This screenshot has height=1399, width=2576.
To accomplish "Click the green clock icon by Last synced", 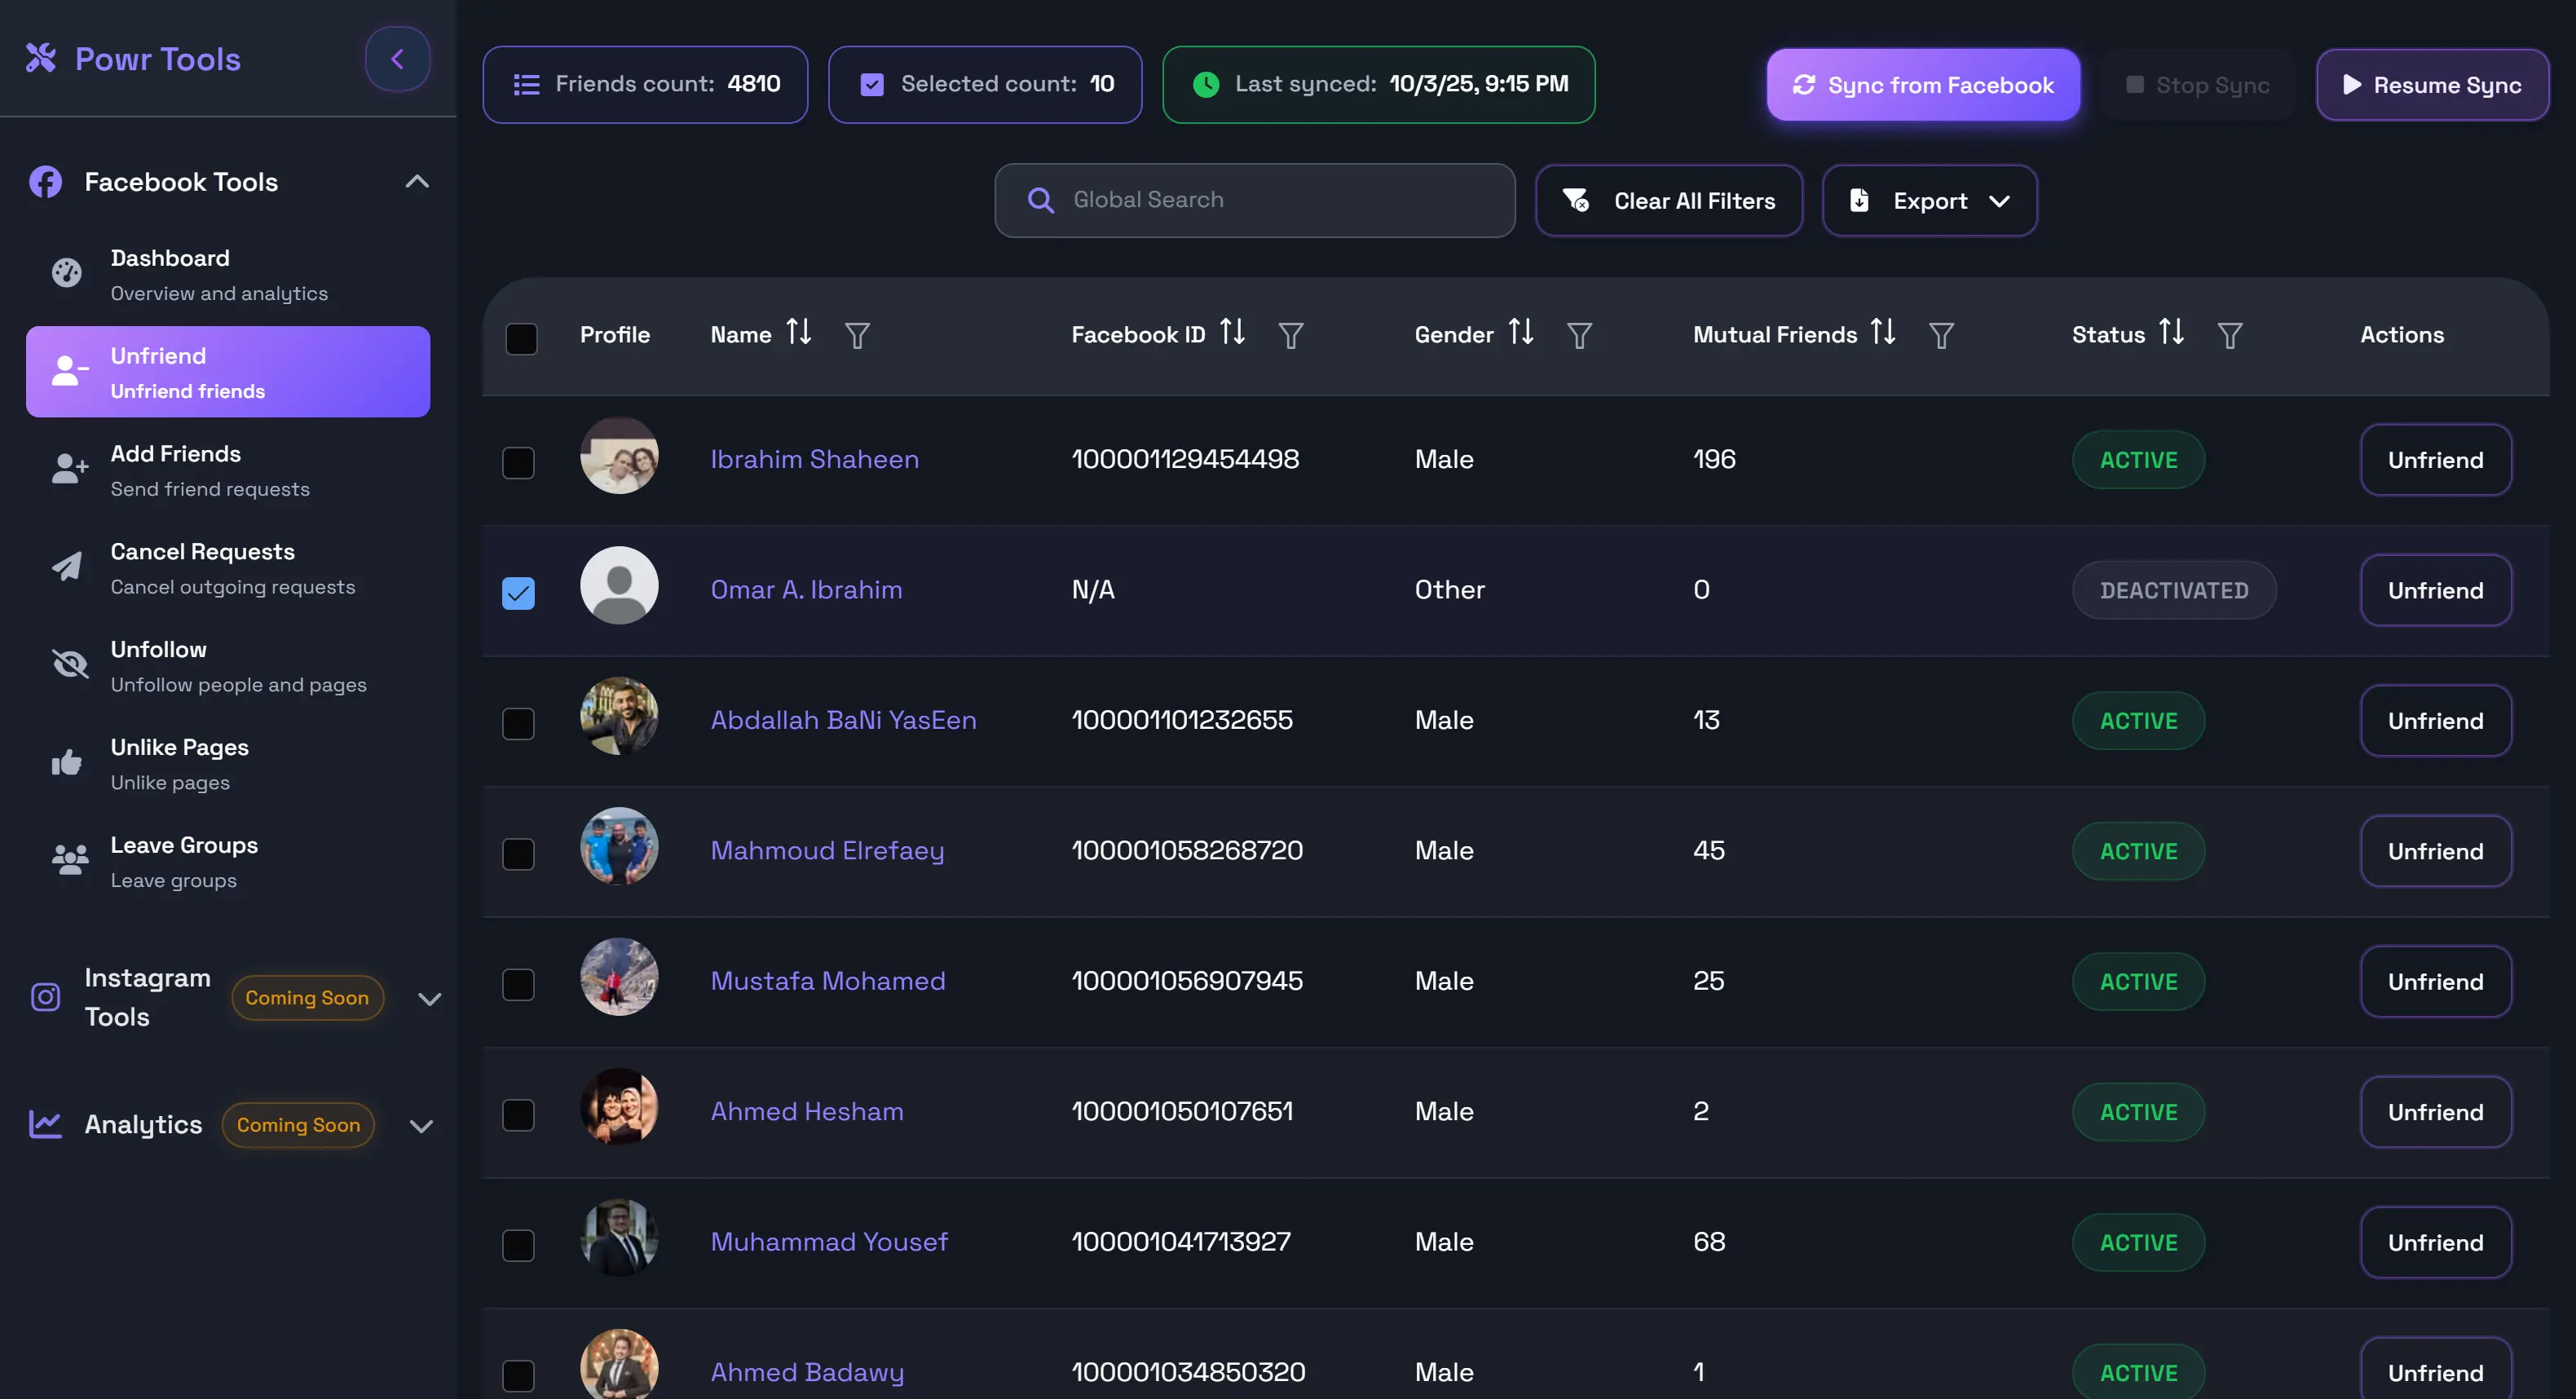I will [x=1206, y=85].
